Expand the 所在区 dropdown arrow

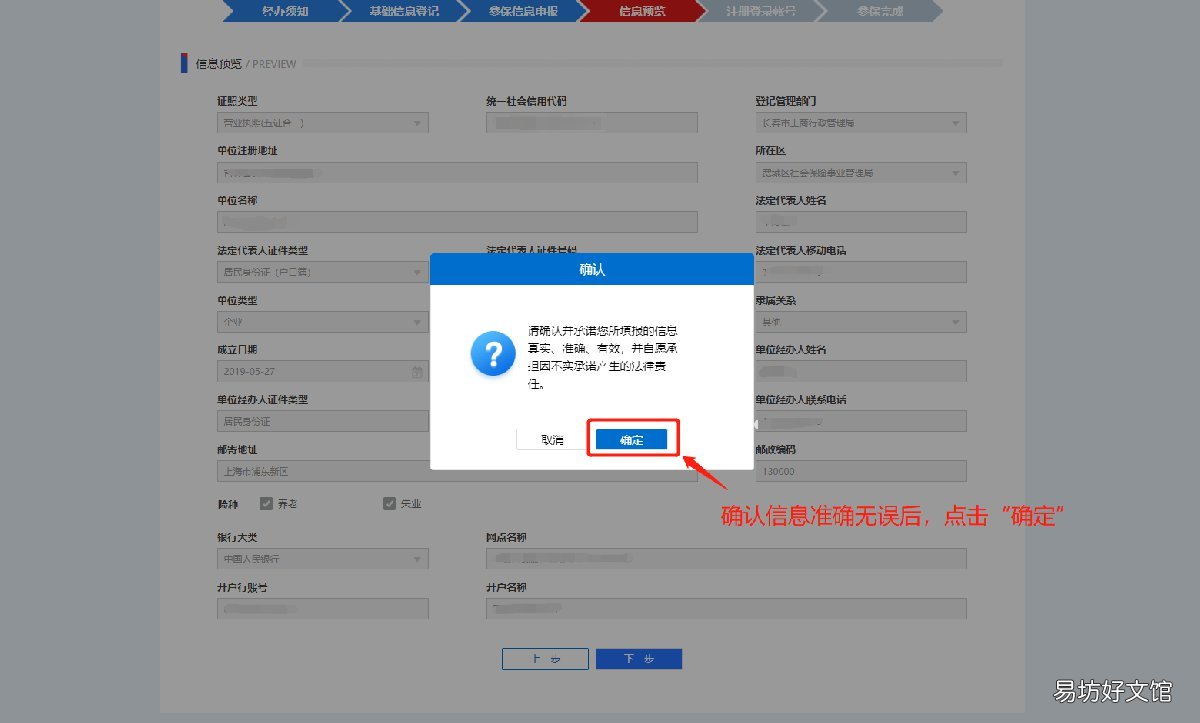point(956,173)
